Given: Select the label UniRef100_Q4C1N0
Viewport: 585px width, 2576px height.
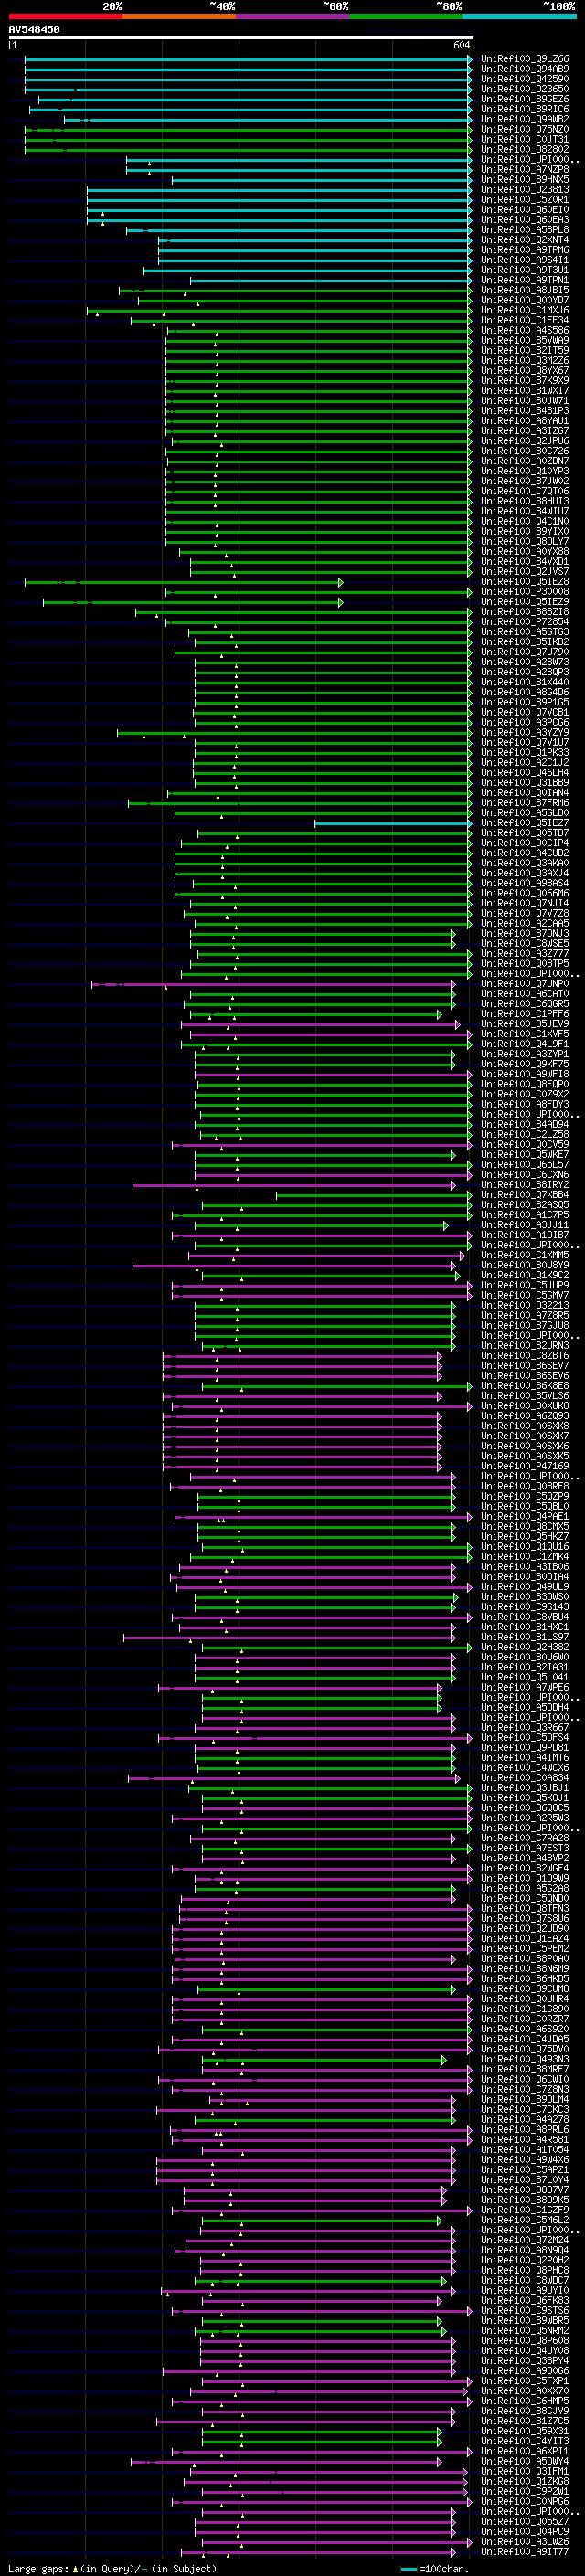Looking at the screenshot, I should pos(524,522).
